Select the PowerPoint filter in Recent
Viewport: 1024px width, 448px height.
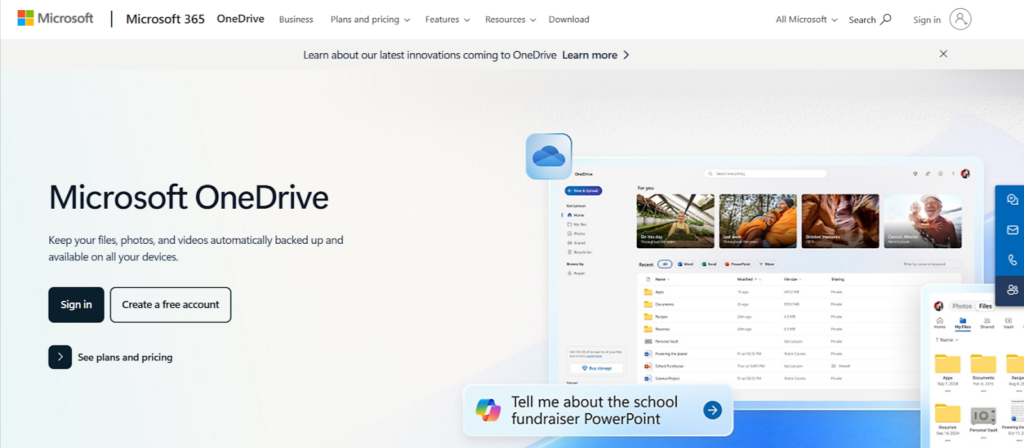click(737, 264)
